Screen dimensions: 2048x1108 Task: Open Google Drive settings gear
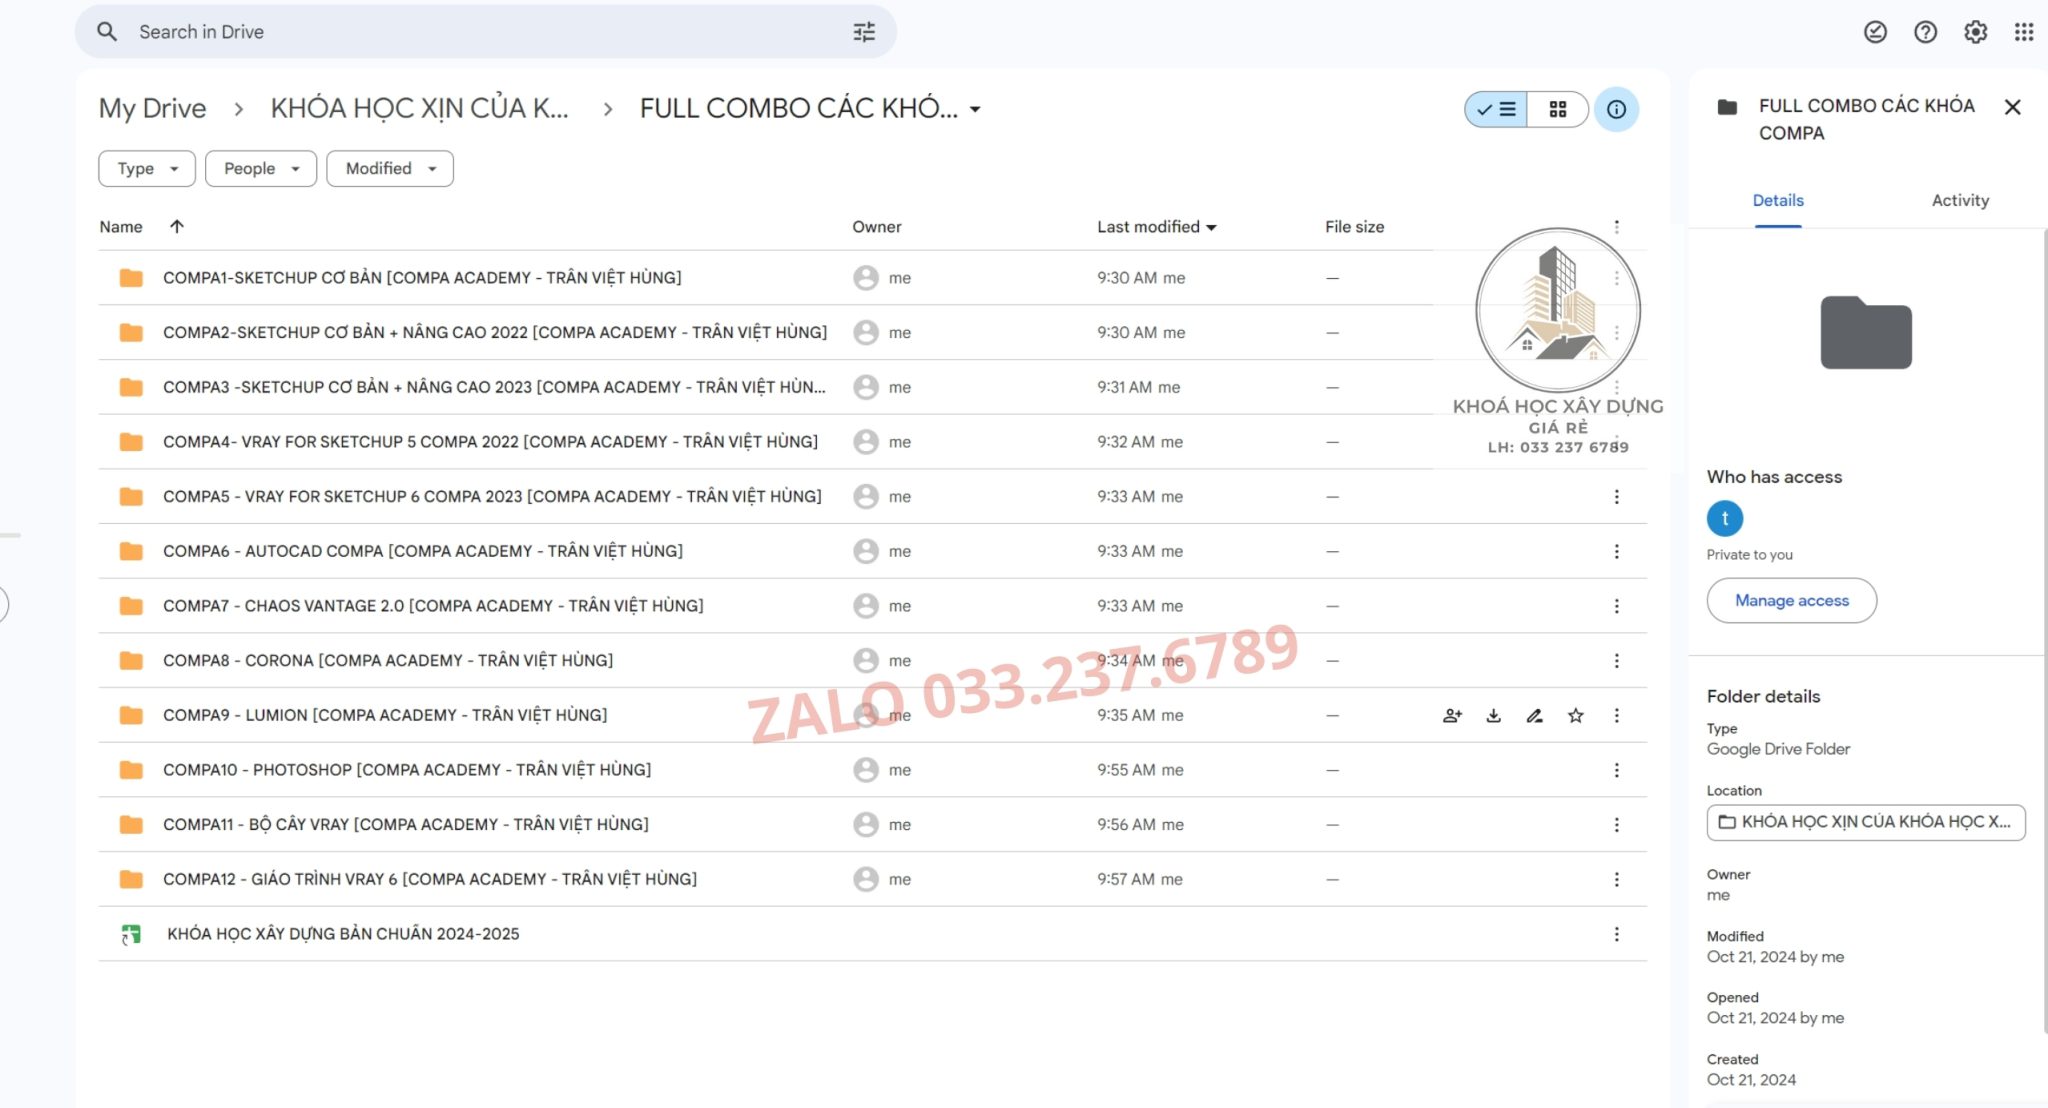click(x=1974, y=31)
